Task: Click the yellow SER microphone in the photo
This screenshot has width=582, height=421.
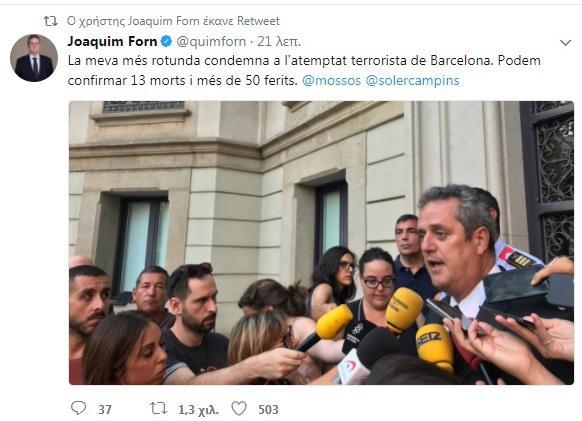Action: pyautogui.click(x=434, y=348)
